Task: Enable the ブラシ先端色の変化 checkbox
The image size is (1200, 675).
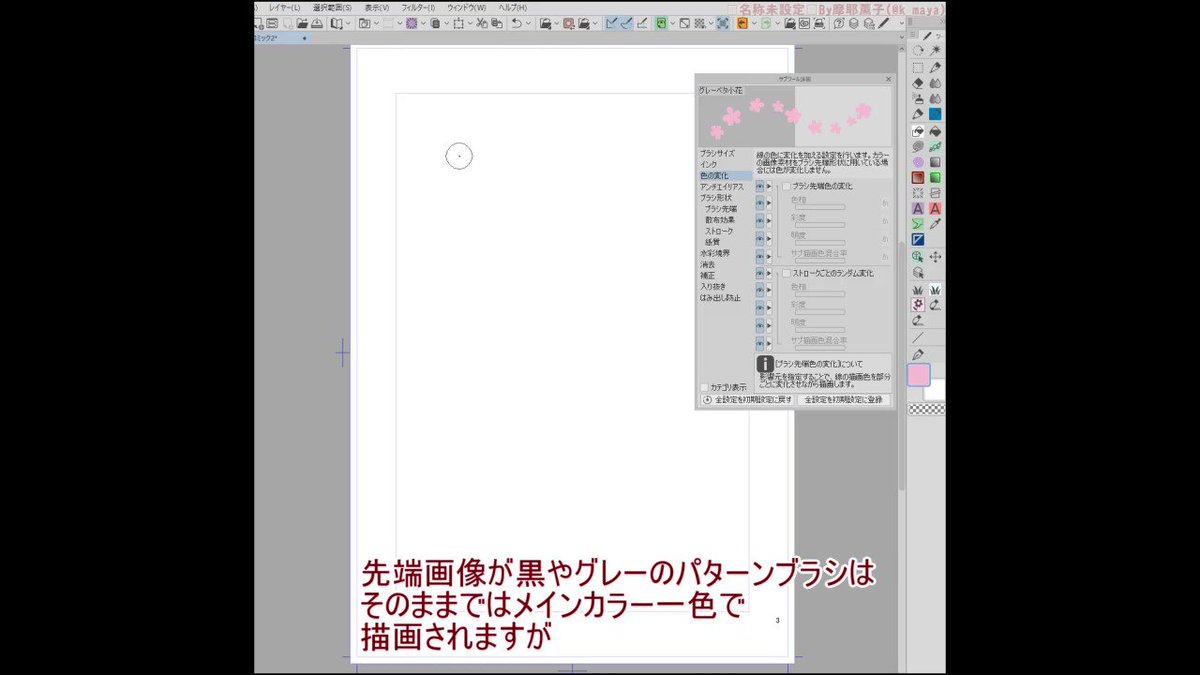Action: click(x=786, y=186)
